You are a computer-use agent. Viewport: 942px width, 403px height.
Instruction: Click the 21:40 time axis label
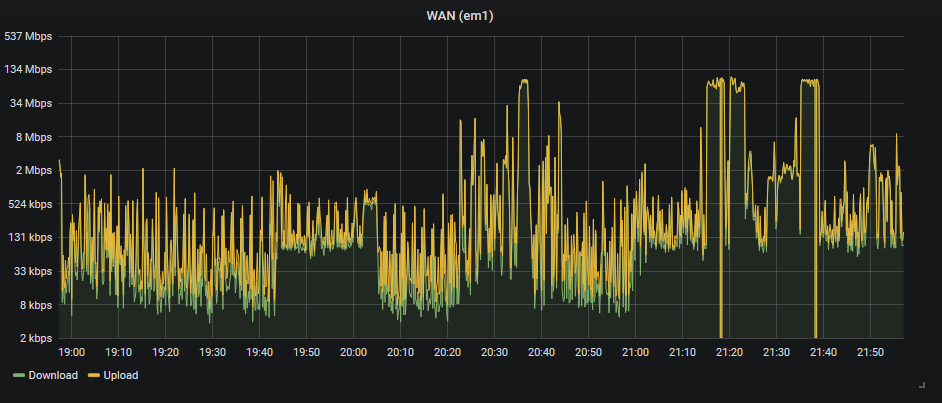[x=822, y=353]
